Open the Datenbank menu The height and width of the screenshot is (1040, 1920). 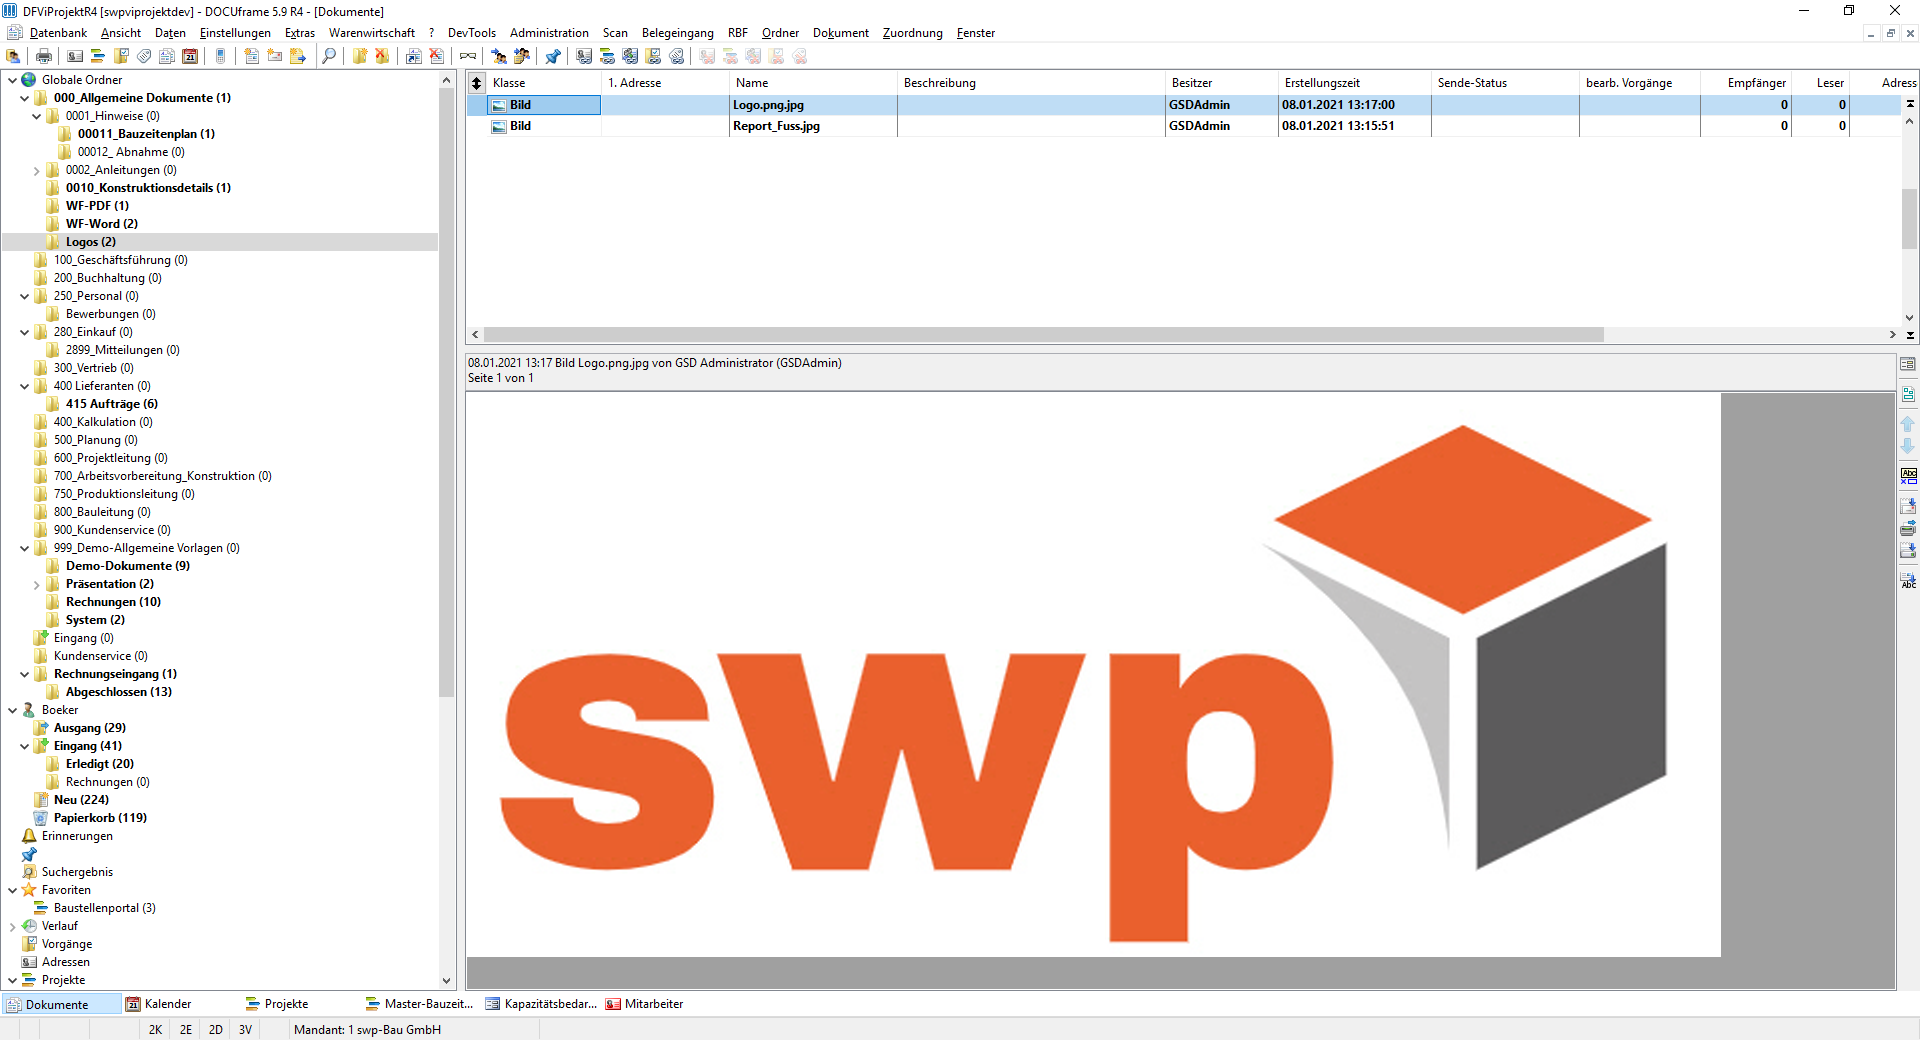(58, 33)
